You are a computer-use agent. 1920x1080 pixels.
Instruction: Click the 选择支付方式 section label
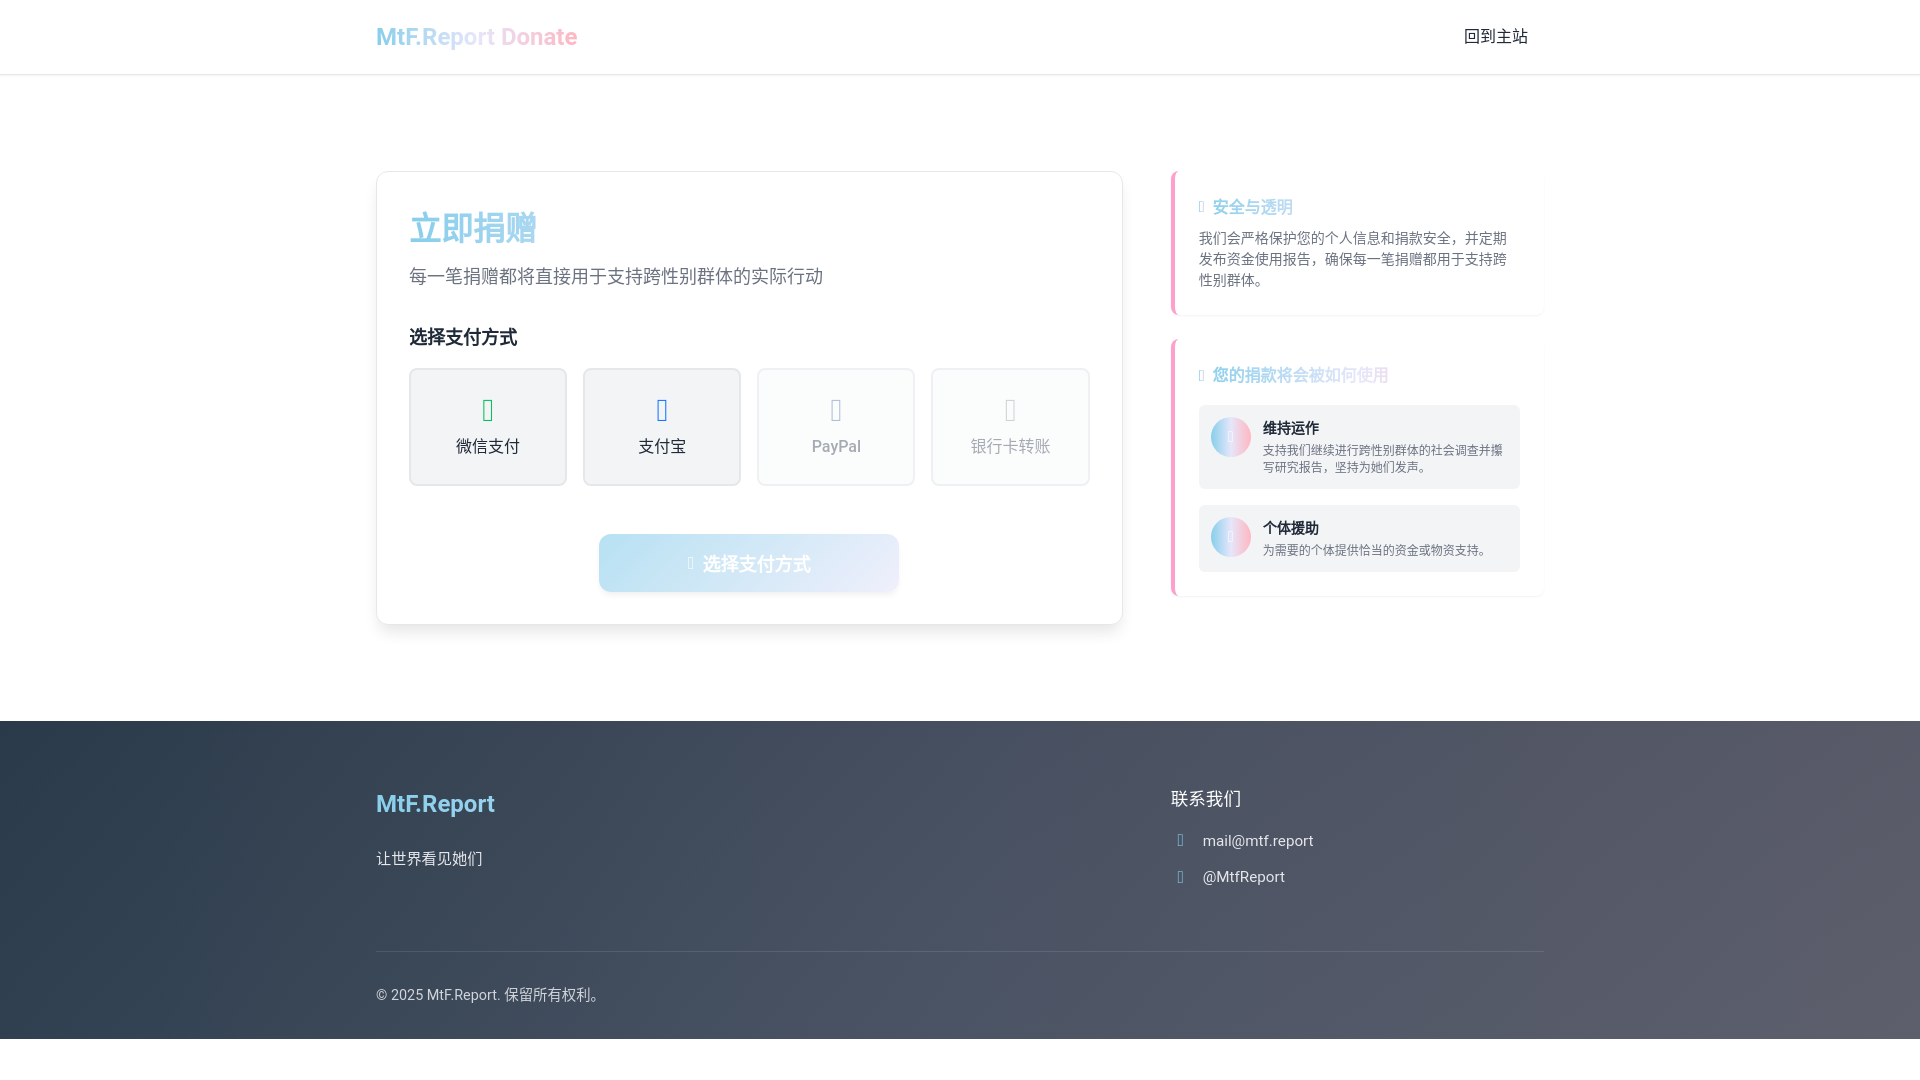(x=463, y=337)
